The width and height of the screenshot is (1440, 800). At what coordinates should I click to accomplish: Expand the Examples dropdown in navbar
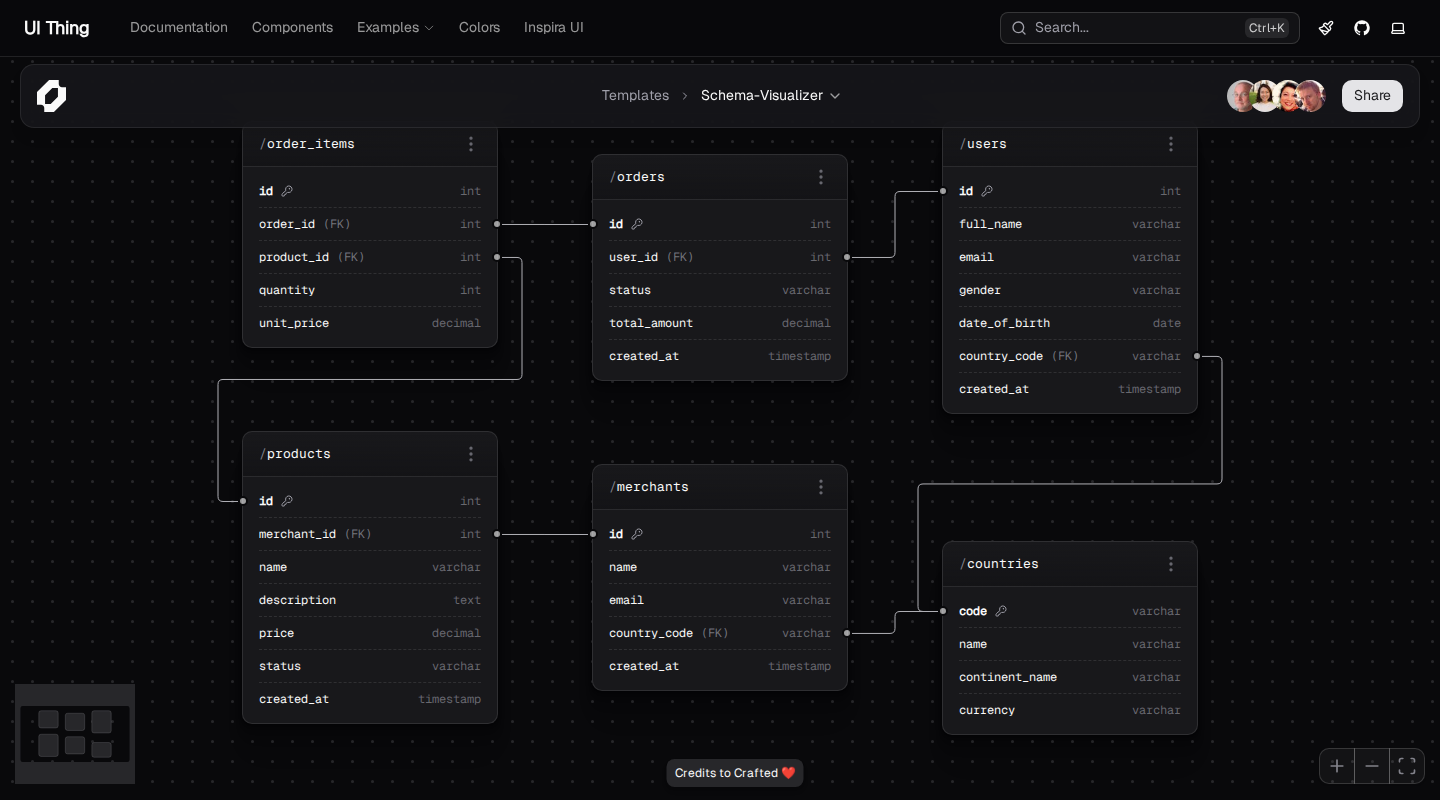[395, 28]
